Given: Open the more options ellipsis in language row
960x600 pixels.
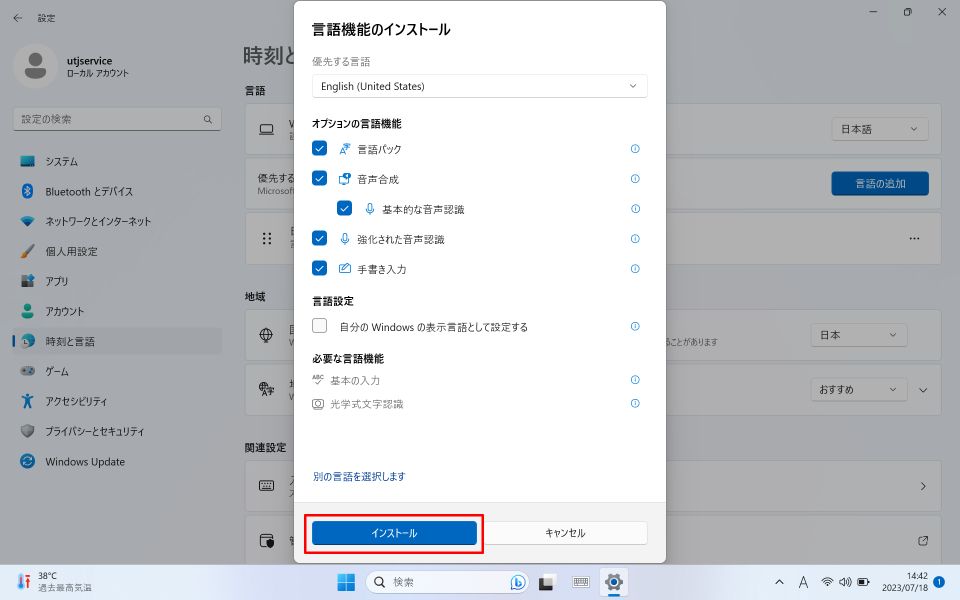Looking at the screenshot, I should [914, 238].
